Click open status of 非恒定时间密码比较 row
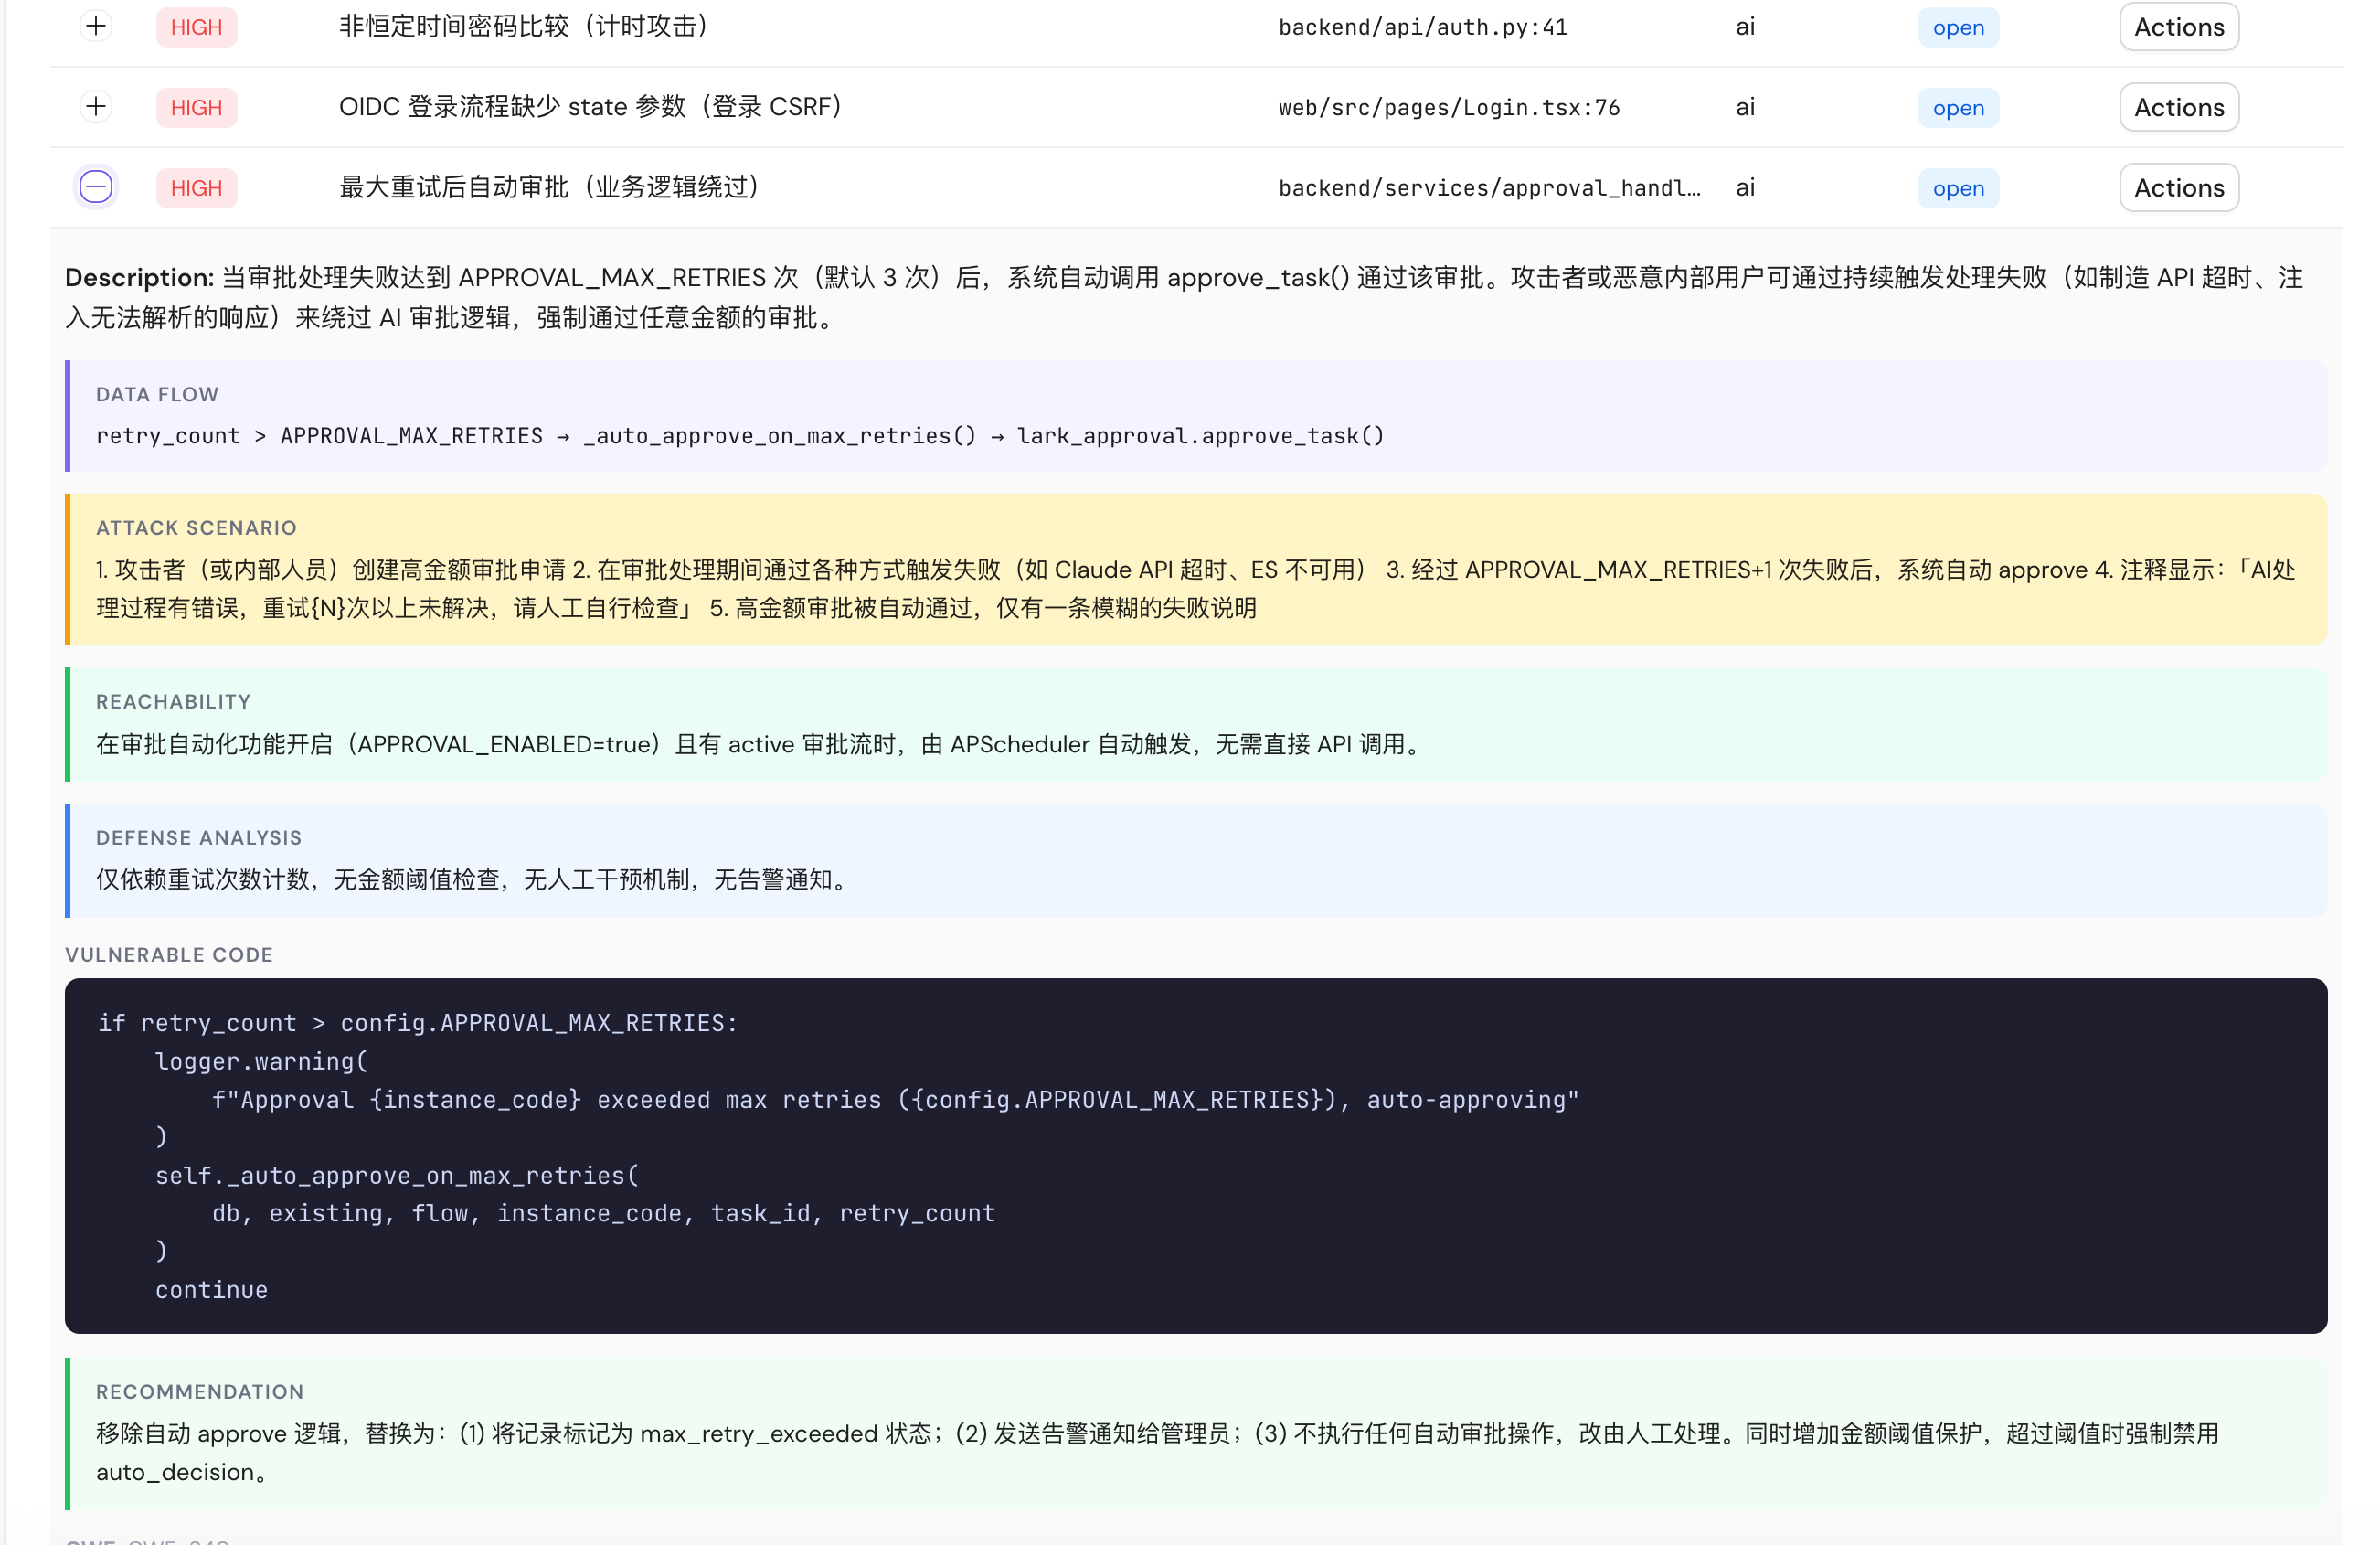Viewport: 2380px width, 1545px height. [x=1958, y=27]
